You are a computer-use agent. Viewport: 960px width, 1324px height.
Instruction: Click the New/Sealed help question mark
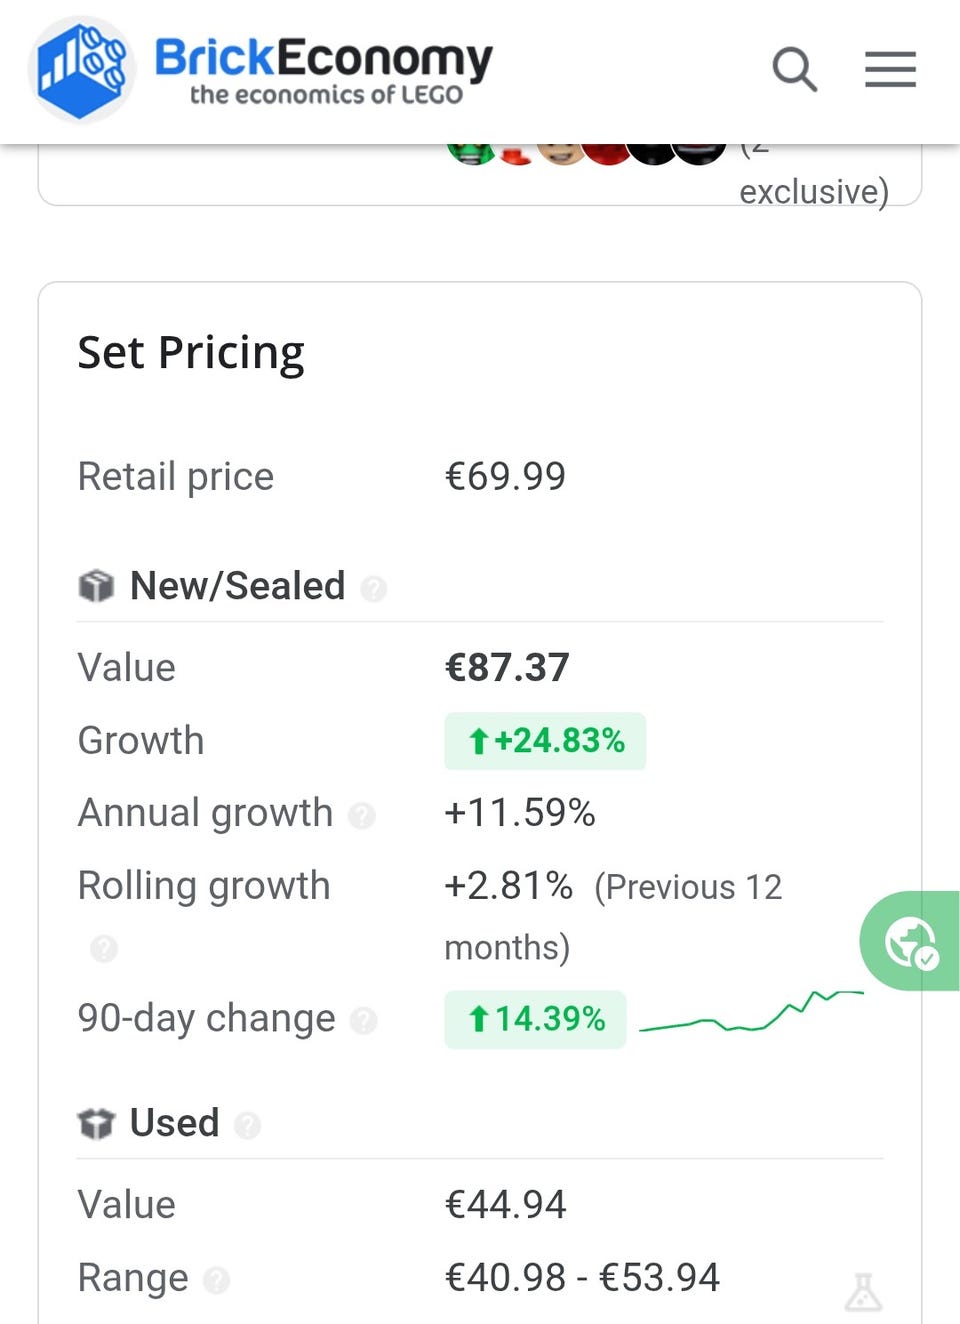click(x=373, y=589)
